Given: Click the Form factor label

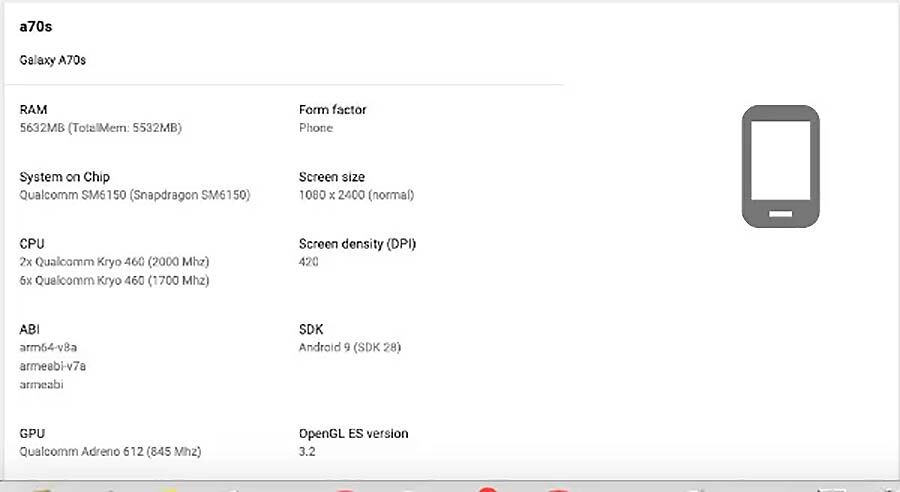Looking at the screenshot, I should (332, 109).
